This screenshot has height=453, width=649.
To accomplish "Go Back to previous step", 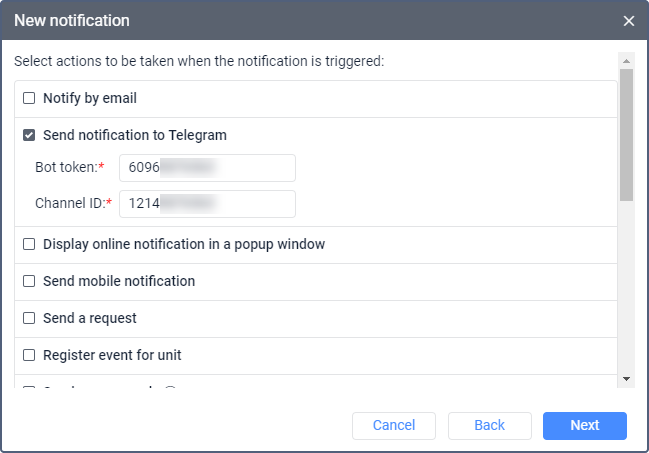I will pos(489,426).
